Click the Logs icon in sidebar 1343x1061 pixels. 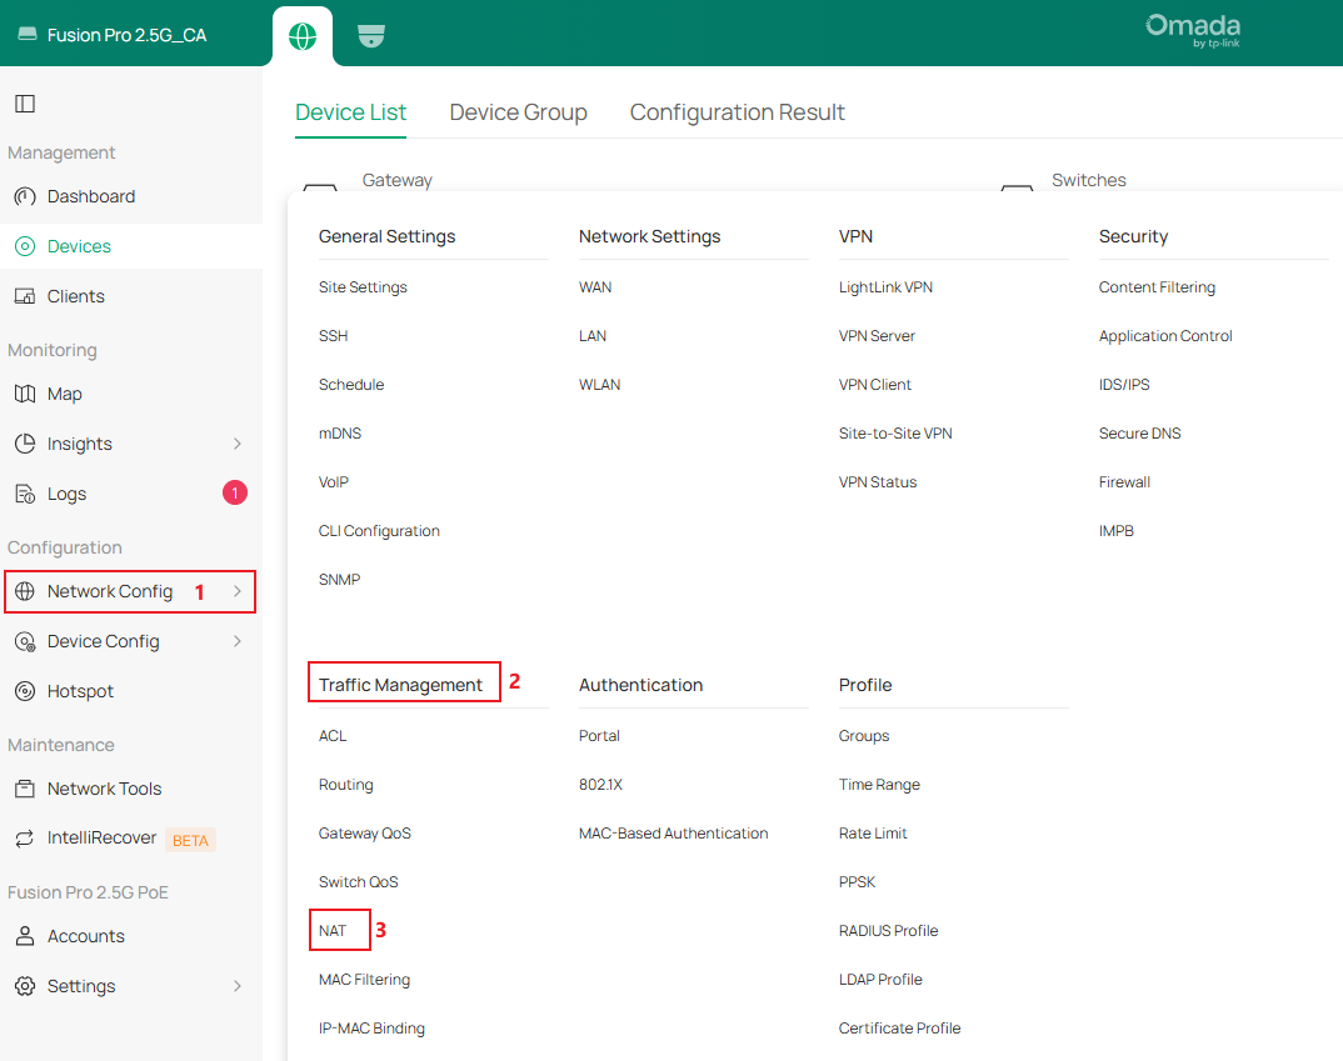coord(25,493)
